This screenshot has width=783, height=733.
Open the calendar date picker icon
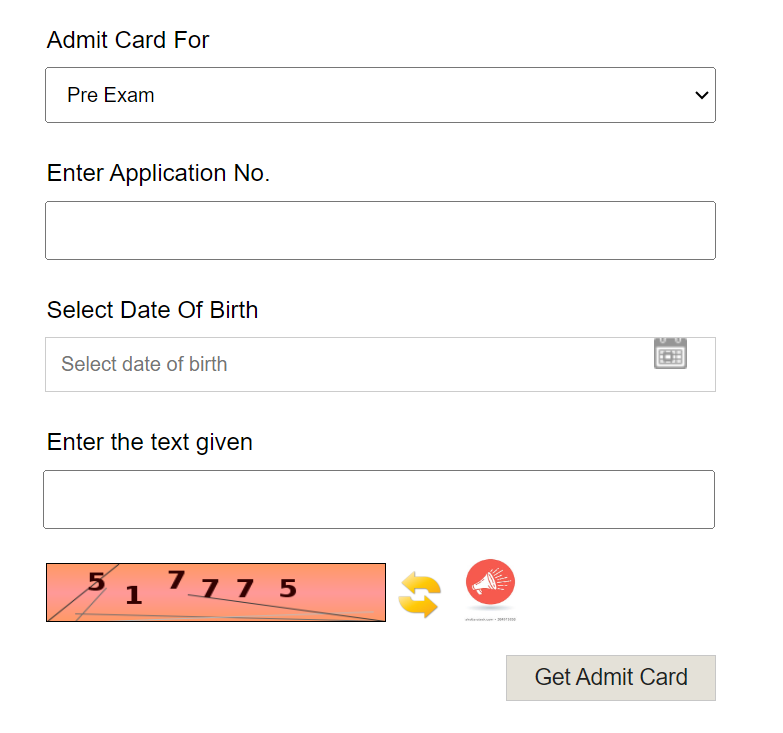[x=670, y=354]
